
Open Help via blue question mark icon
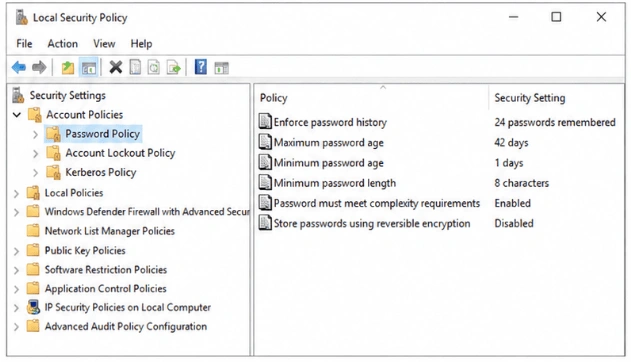[200, 67]
